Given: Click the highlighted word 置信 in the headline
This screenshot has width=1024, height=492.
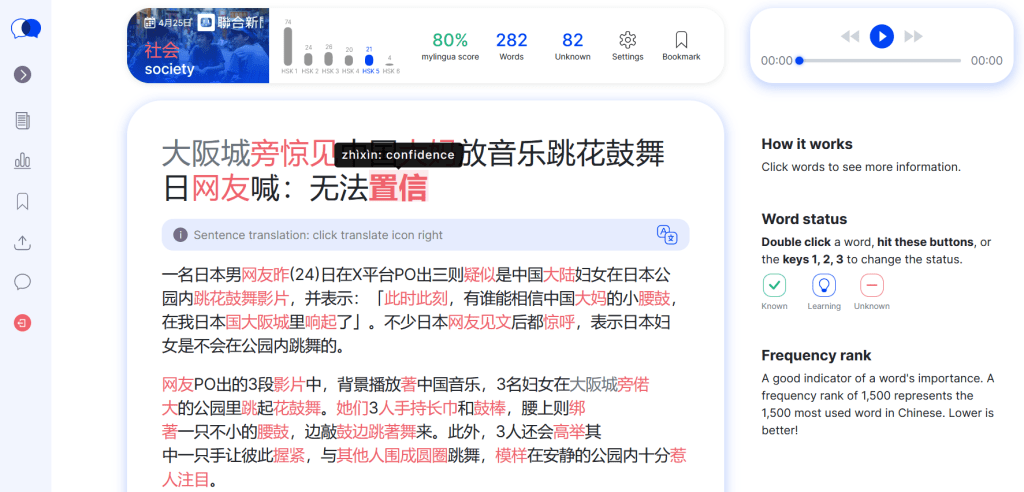Looking at the screenshot, I should pos(398,187).
